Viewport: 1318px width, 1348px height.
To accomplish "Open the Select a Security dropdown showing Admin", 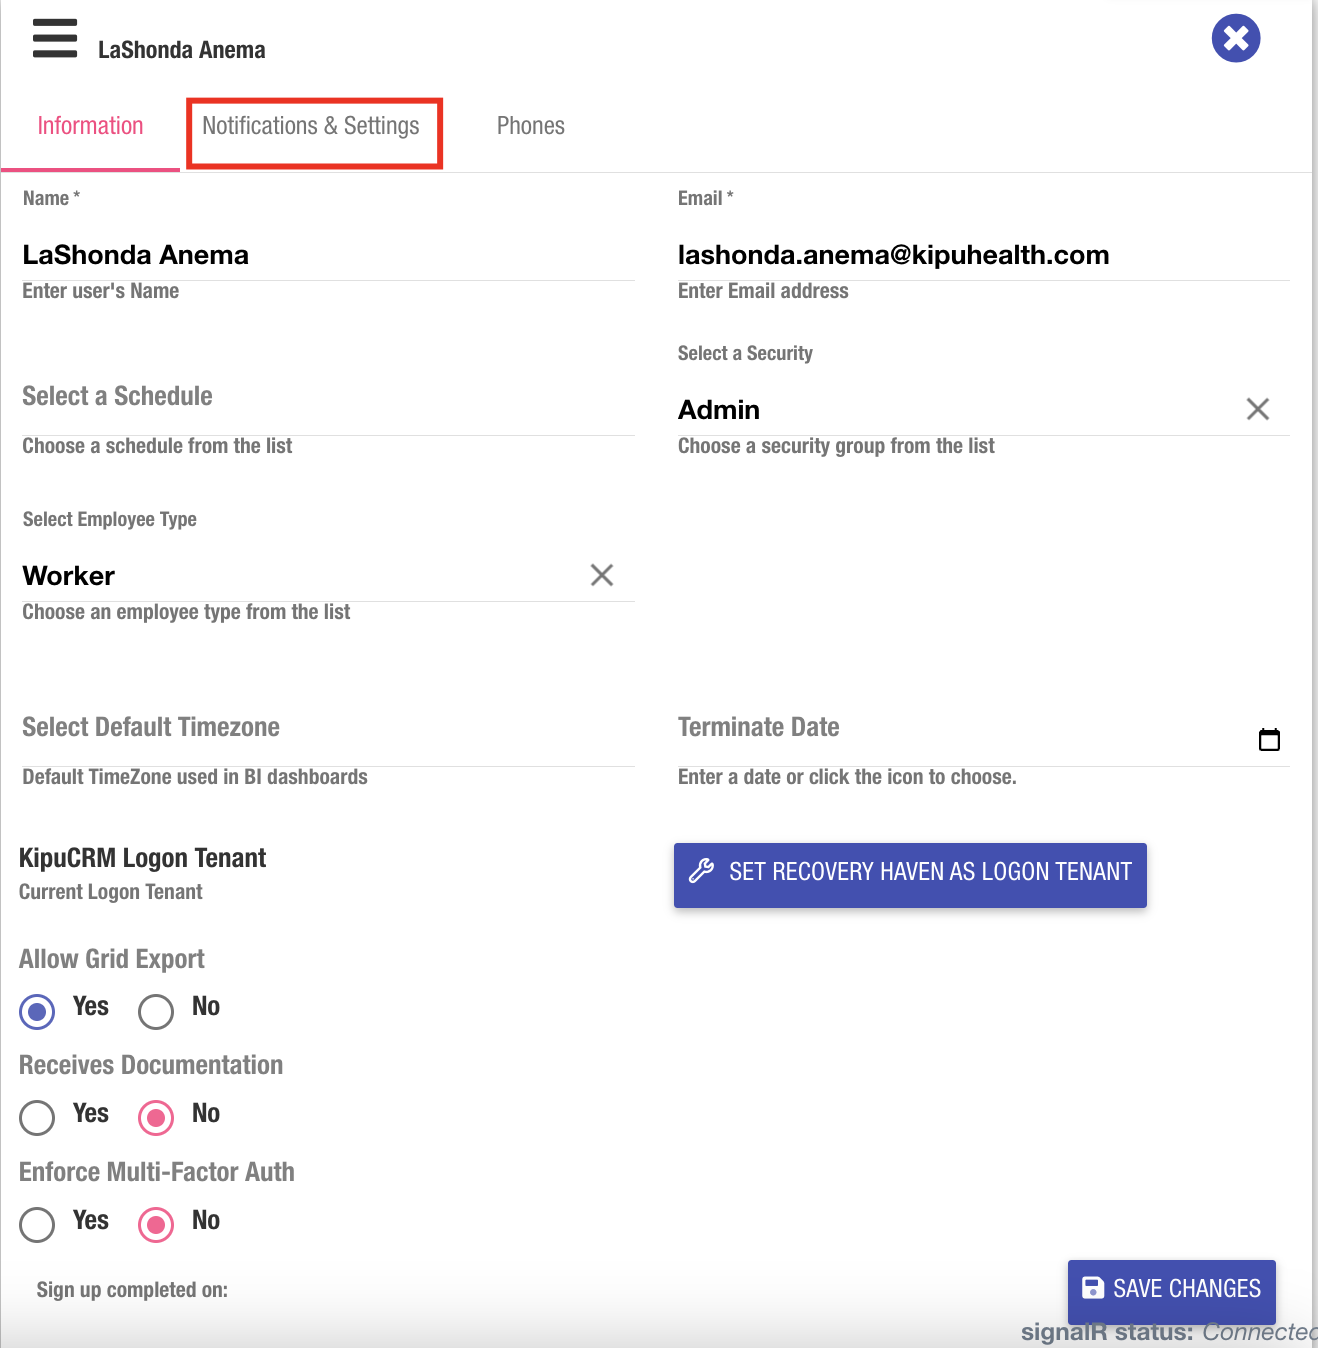I will click(950, 410).
